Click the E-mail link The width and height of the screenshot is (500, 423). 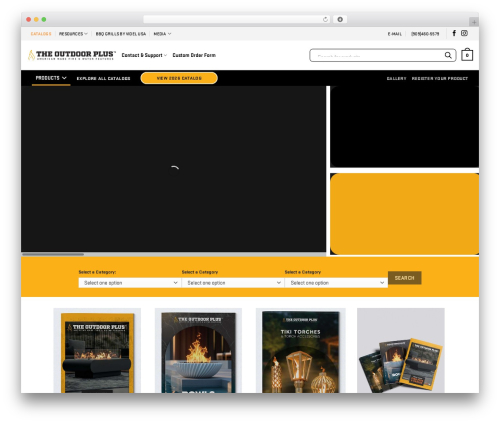pos(395,34)
